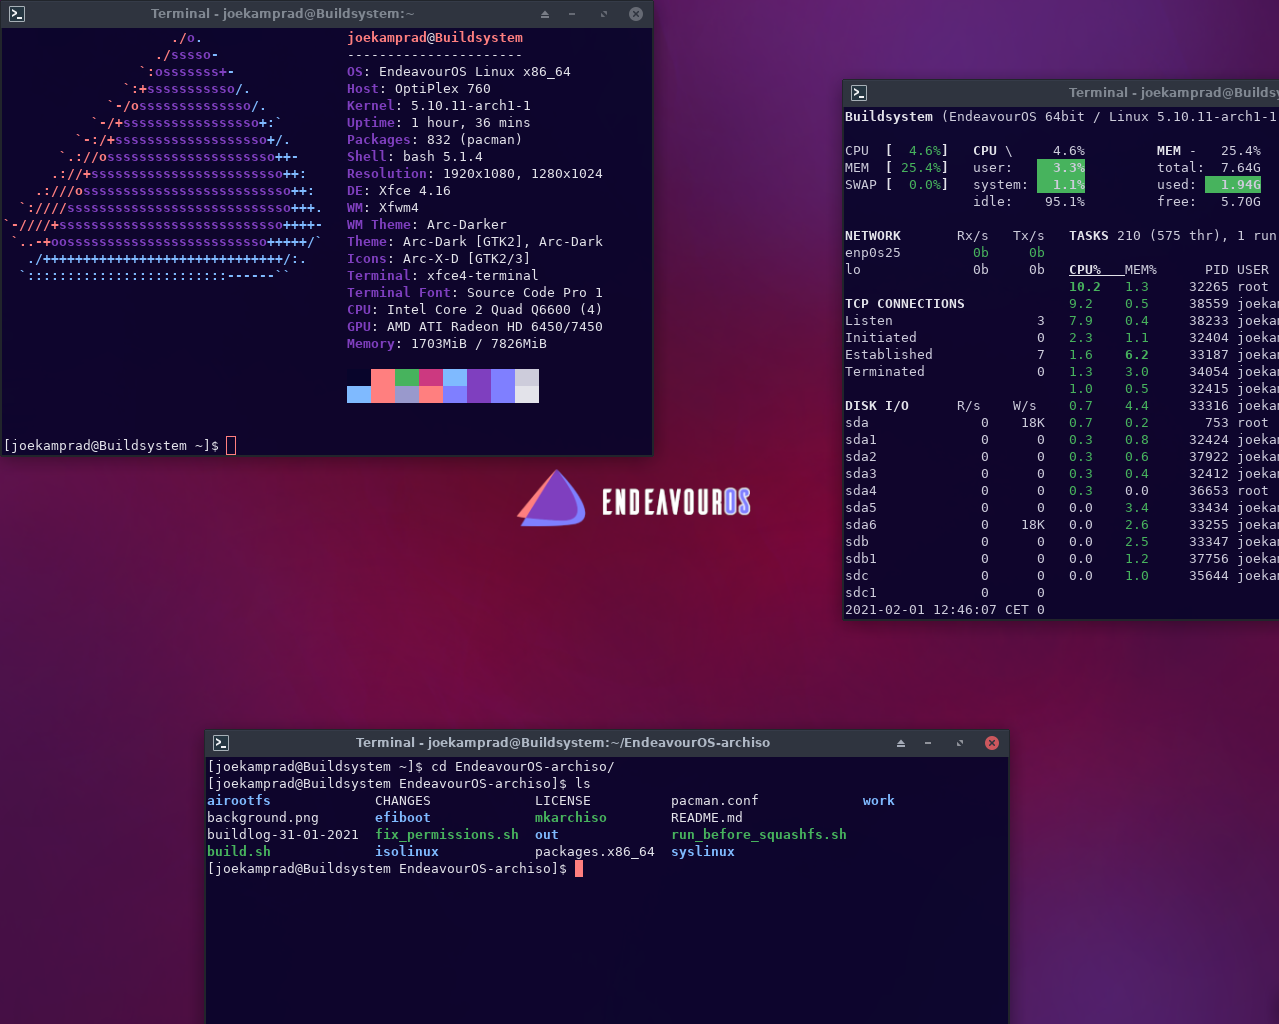Click the 'Resolution: 1920x1080, 1280x1024' line

point(475,173)
